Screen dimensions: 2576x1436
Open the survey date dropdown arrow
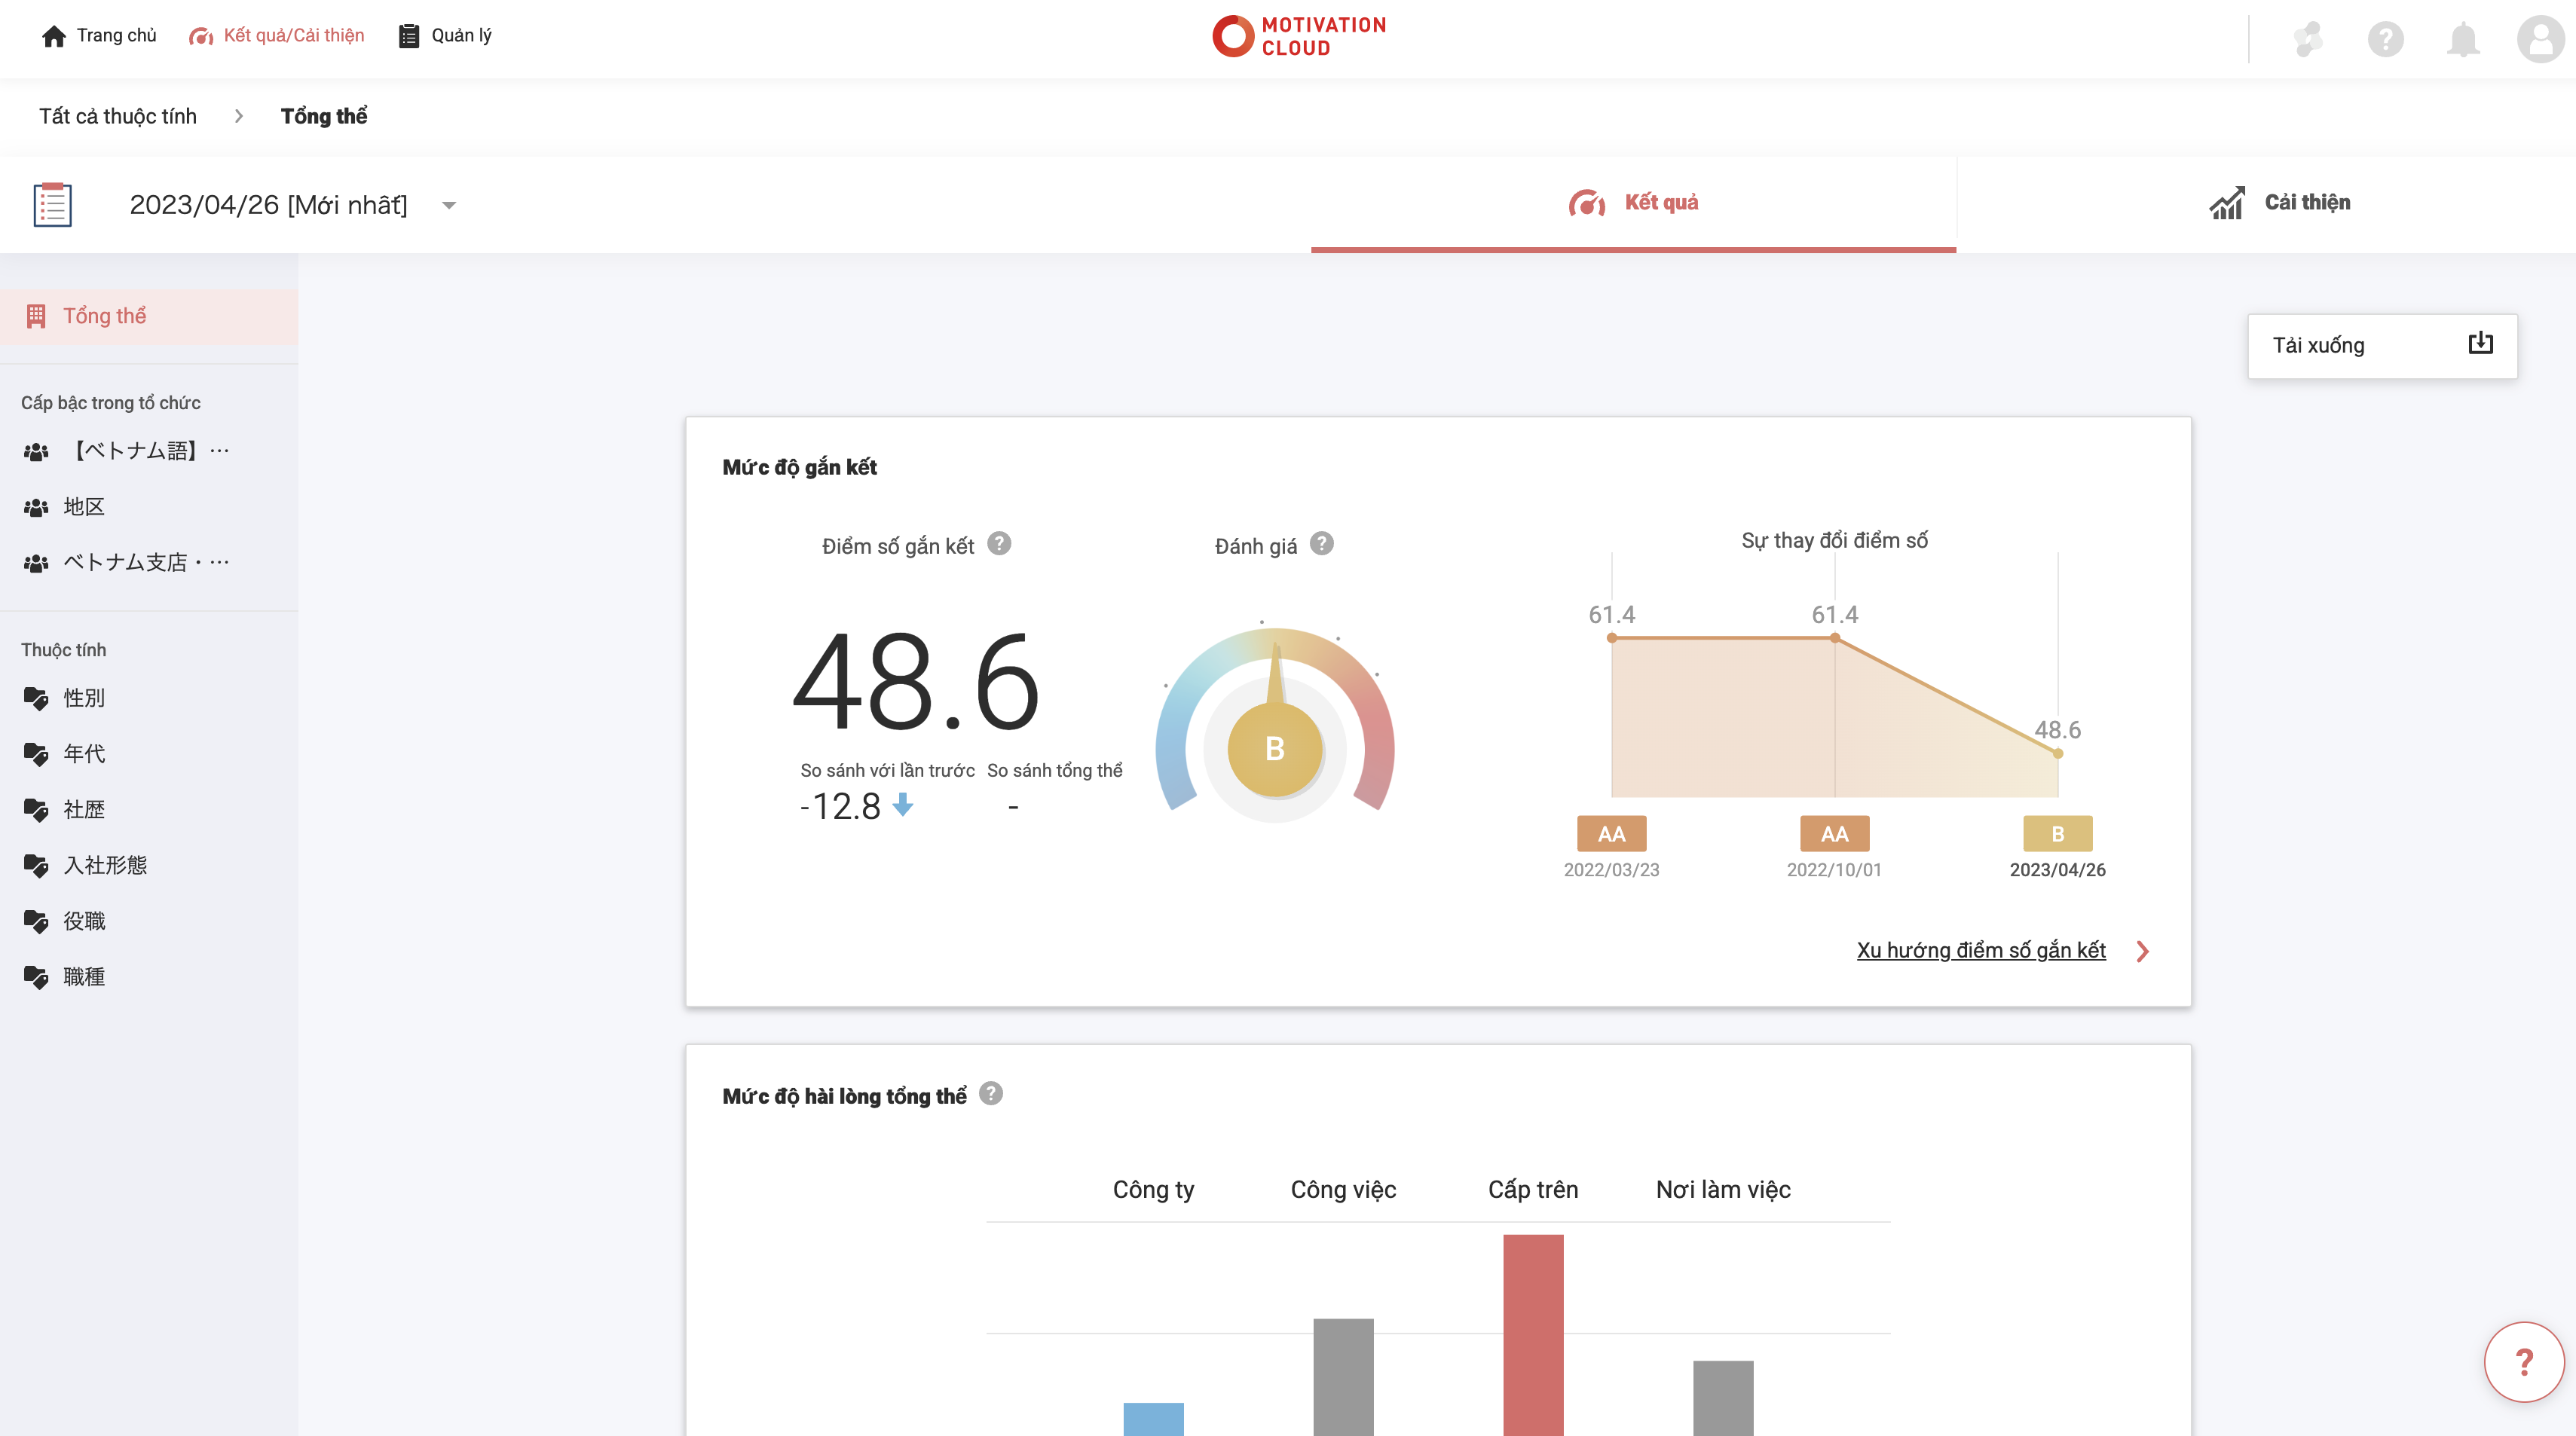[x=449, y=205]
